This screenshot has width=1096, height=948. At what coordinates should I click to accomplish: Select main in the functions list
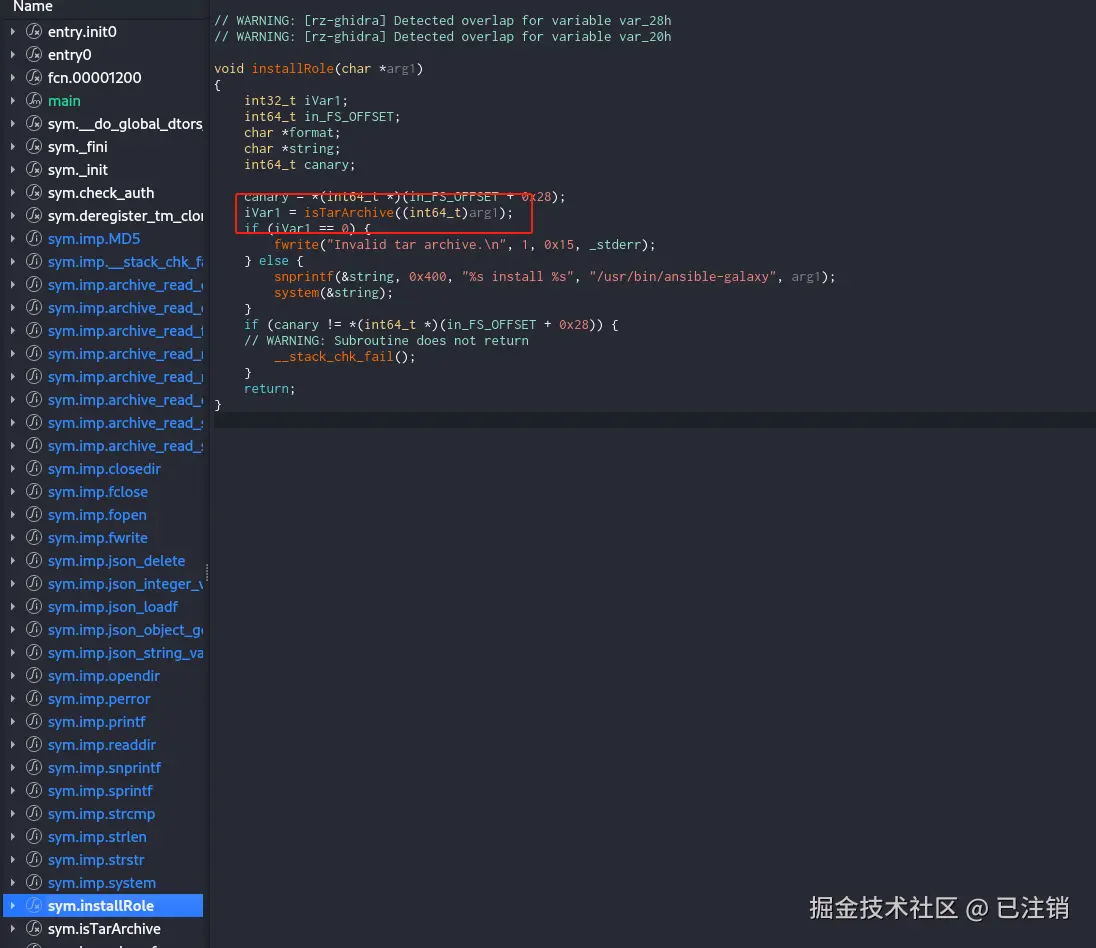coord(64,101)
